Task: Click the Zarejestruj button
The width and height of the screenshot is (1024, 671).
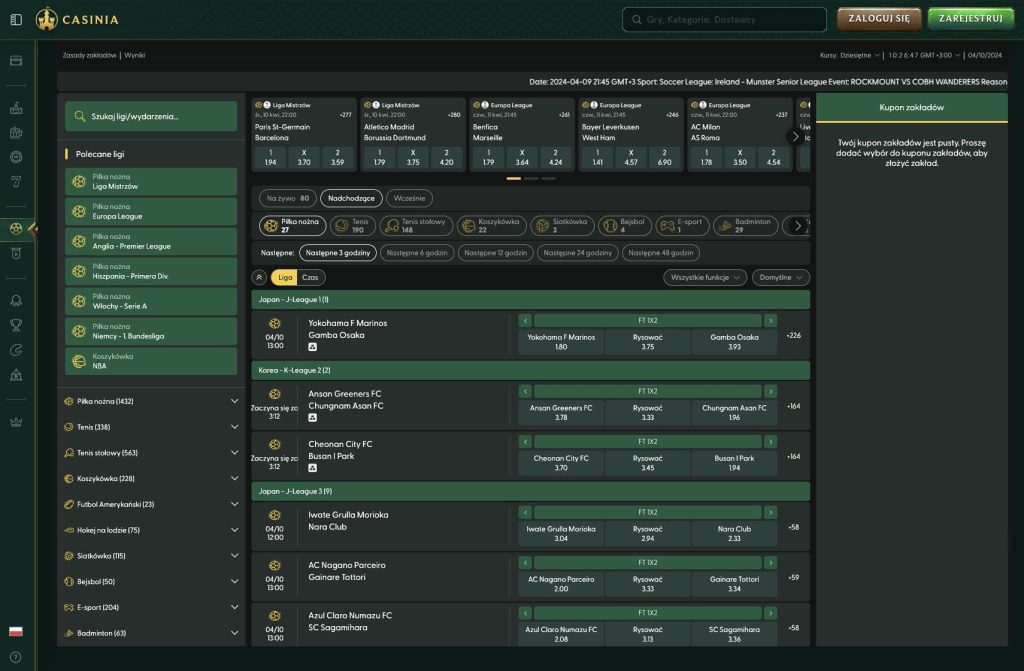Action: point(970,19)
